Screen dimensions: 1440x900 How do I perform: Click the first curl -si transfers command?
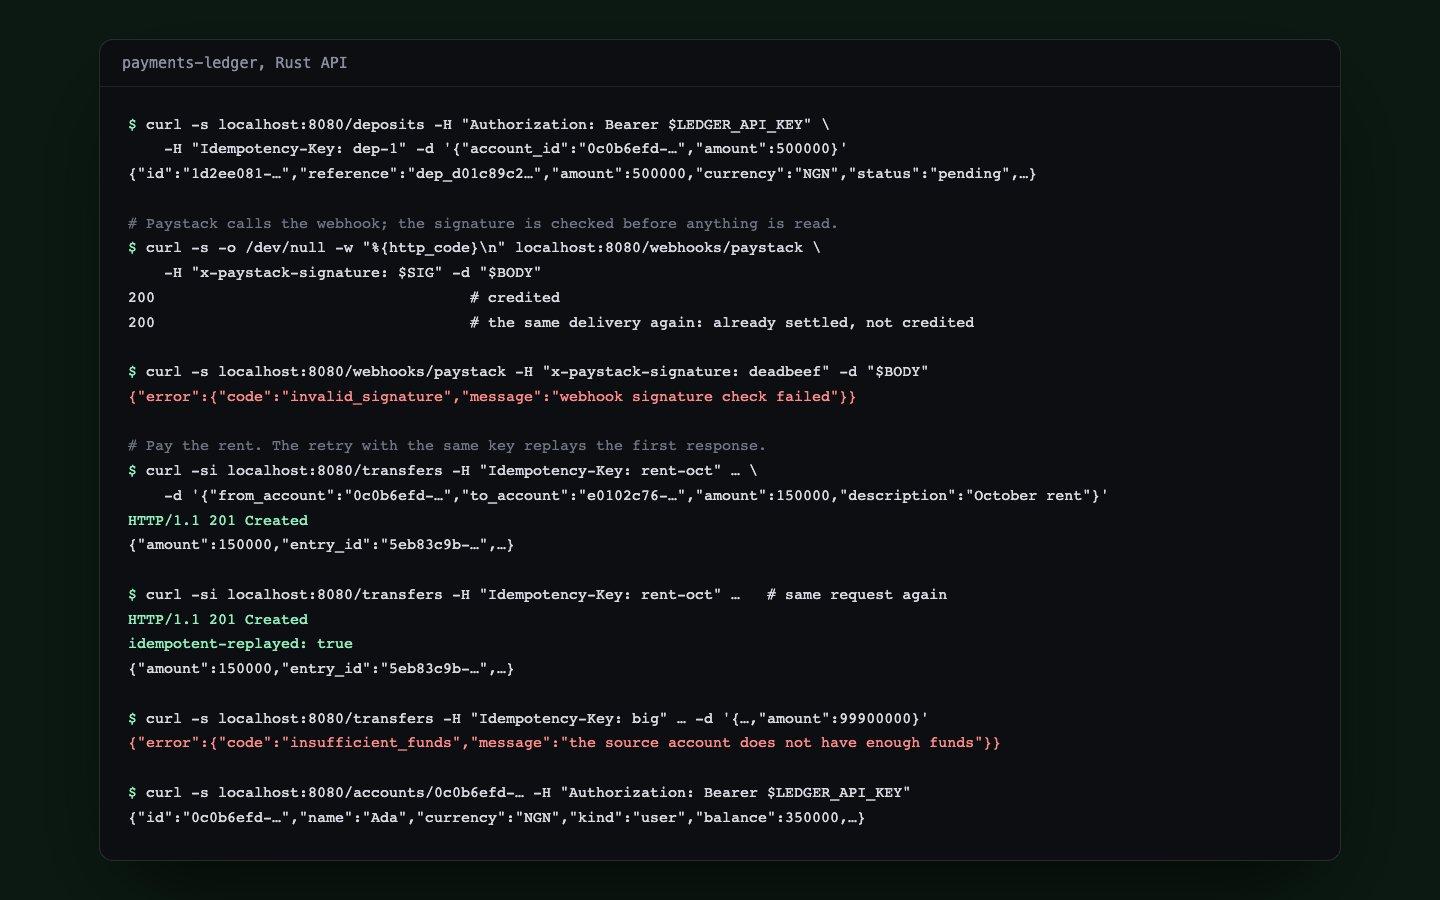tap(443, 471)
